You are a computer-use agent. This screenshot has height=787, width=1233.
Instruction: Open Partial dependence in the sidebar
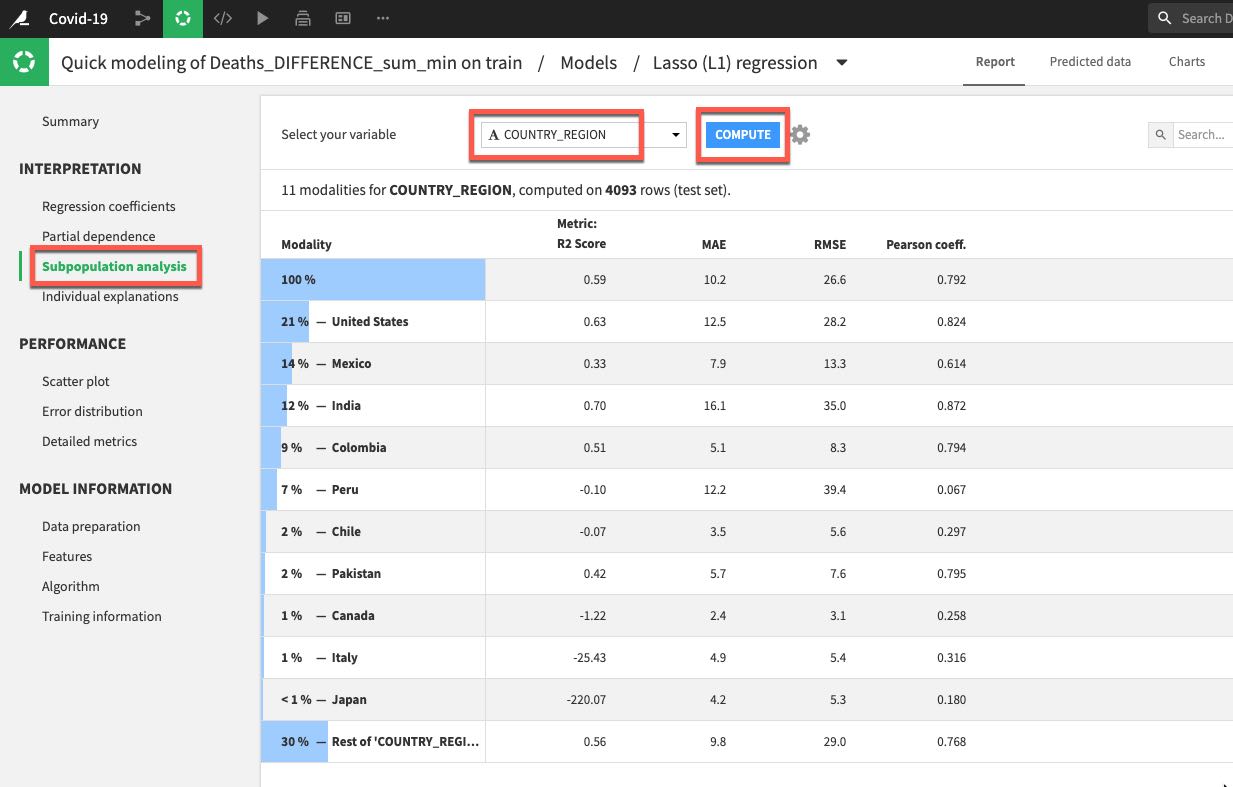coord(98,237)
